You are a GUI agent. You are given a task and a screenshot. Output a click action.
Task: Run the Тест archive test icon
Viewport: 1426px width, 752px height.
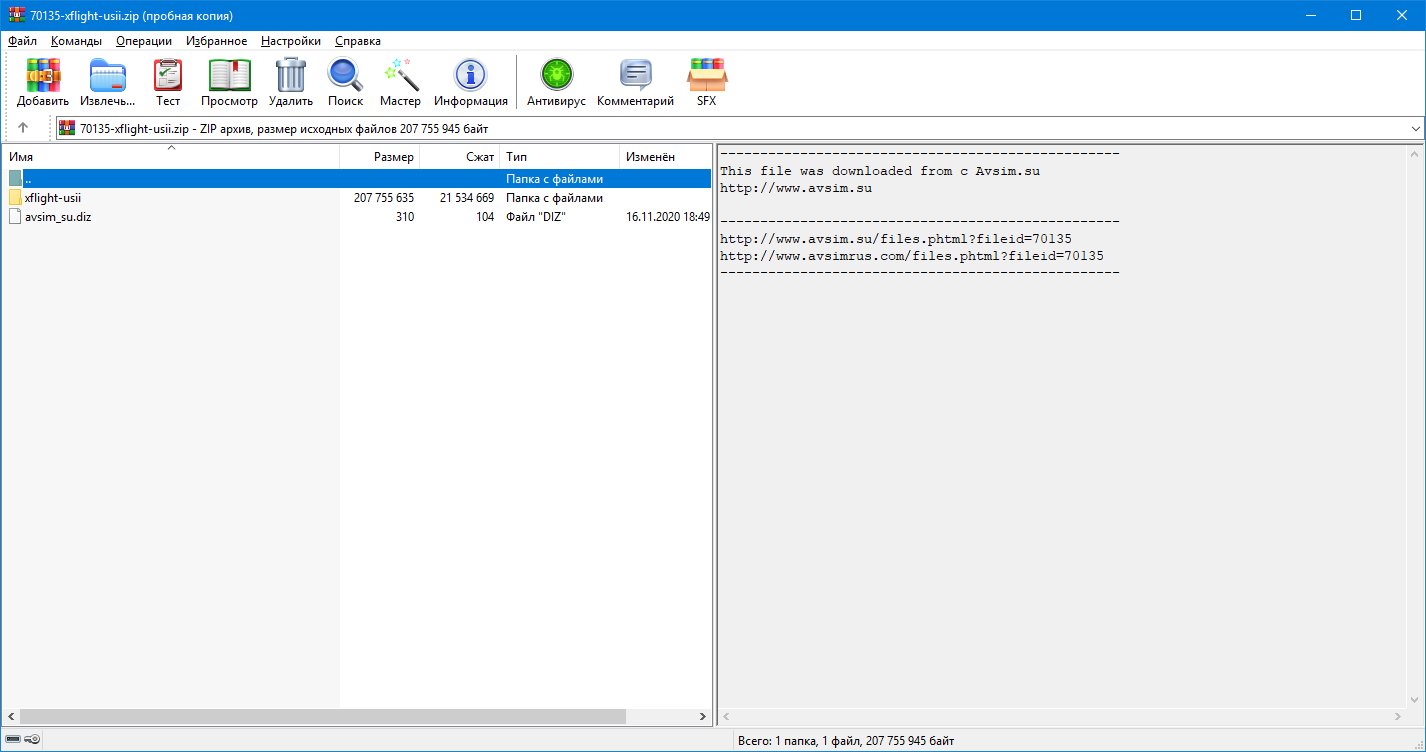coord(168,76)
